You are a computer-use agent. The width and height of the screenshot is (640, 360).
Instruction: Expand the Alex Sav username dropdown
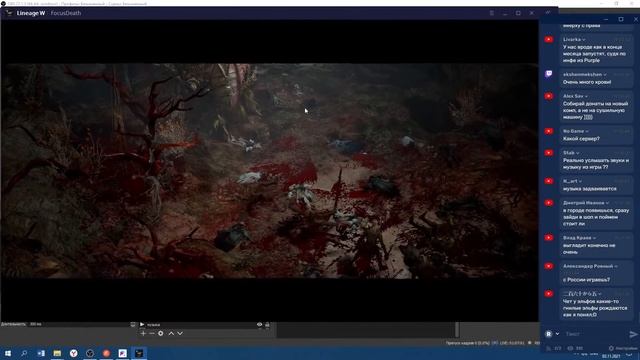pyautogui.click(x=587, y=96)
